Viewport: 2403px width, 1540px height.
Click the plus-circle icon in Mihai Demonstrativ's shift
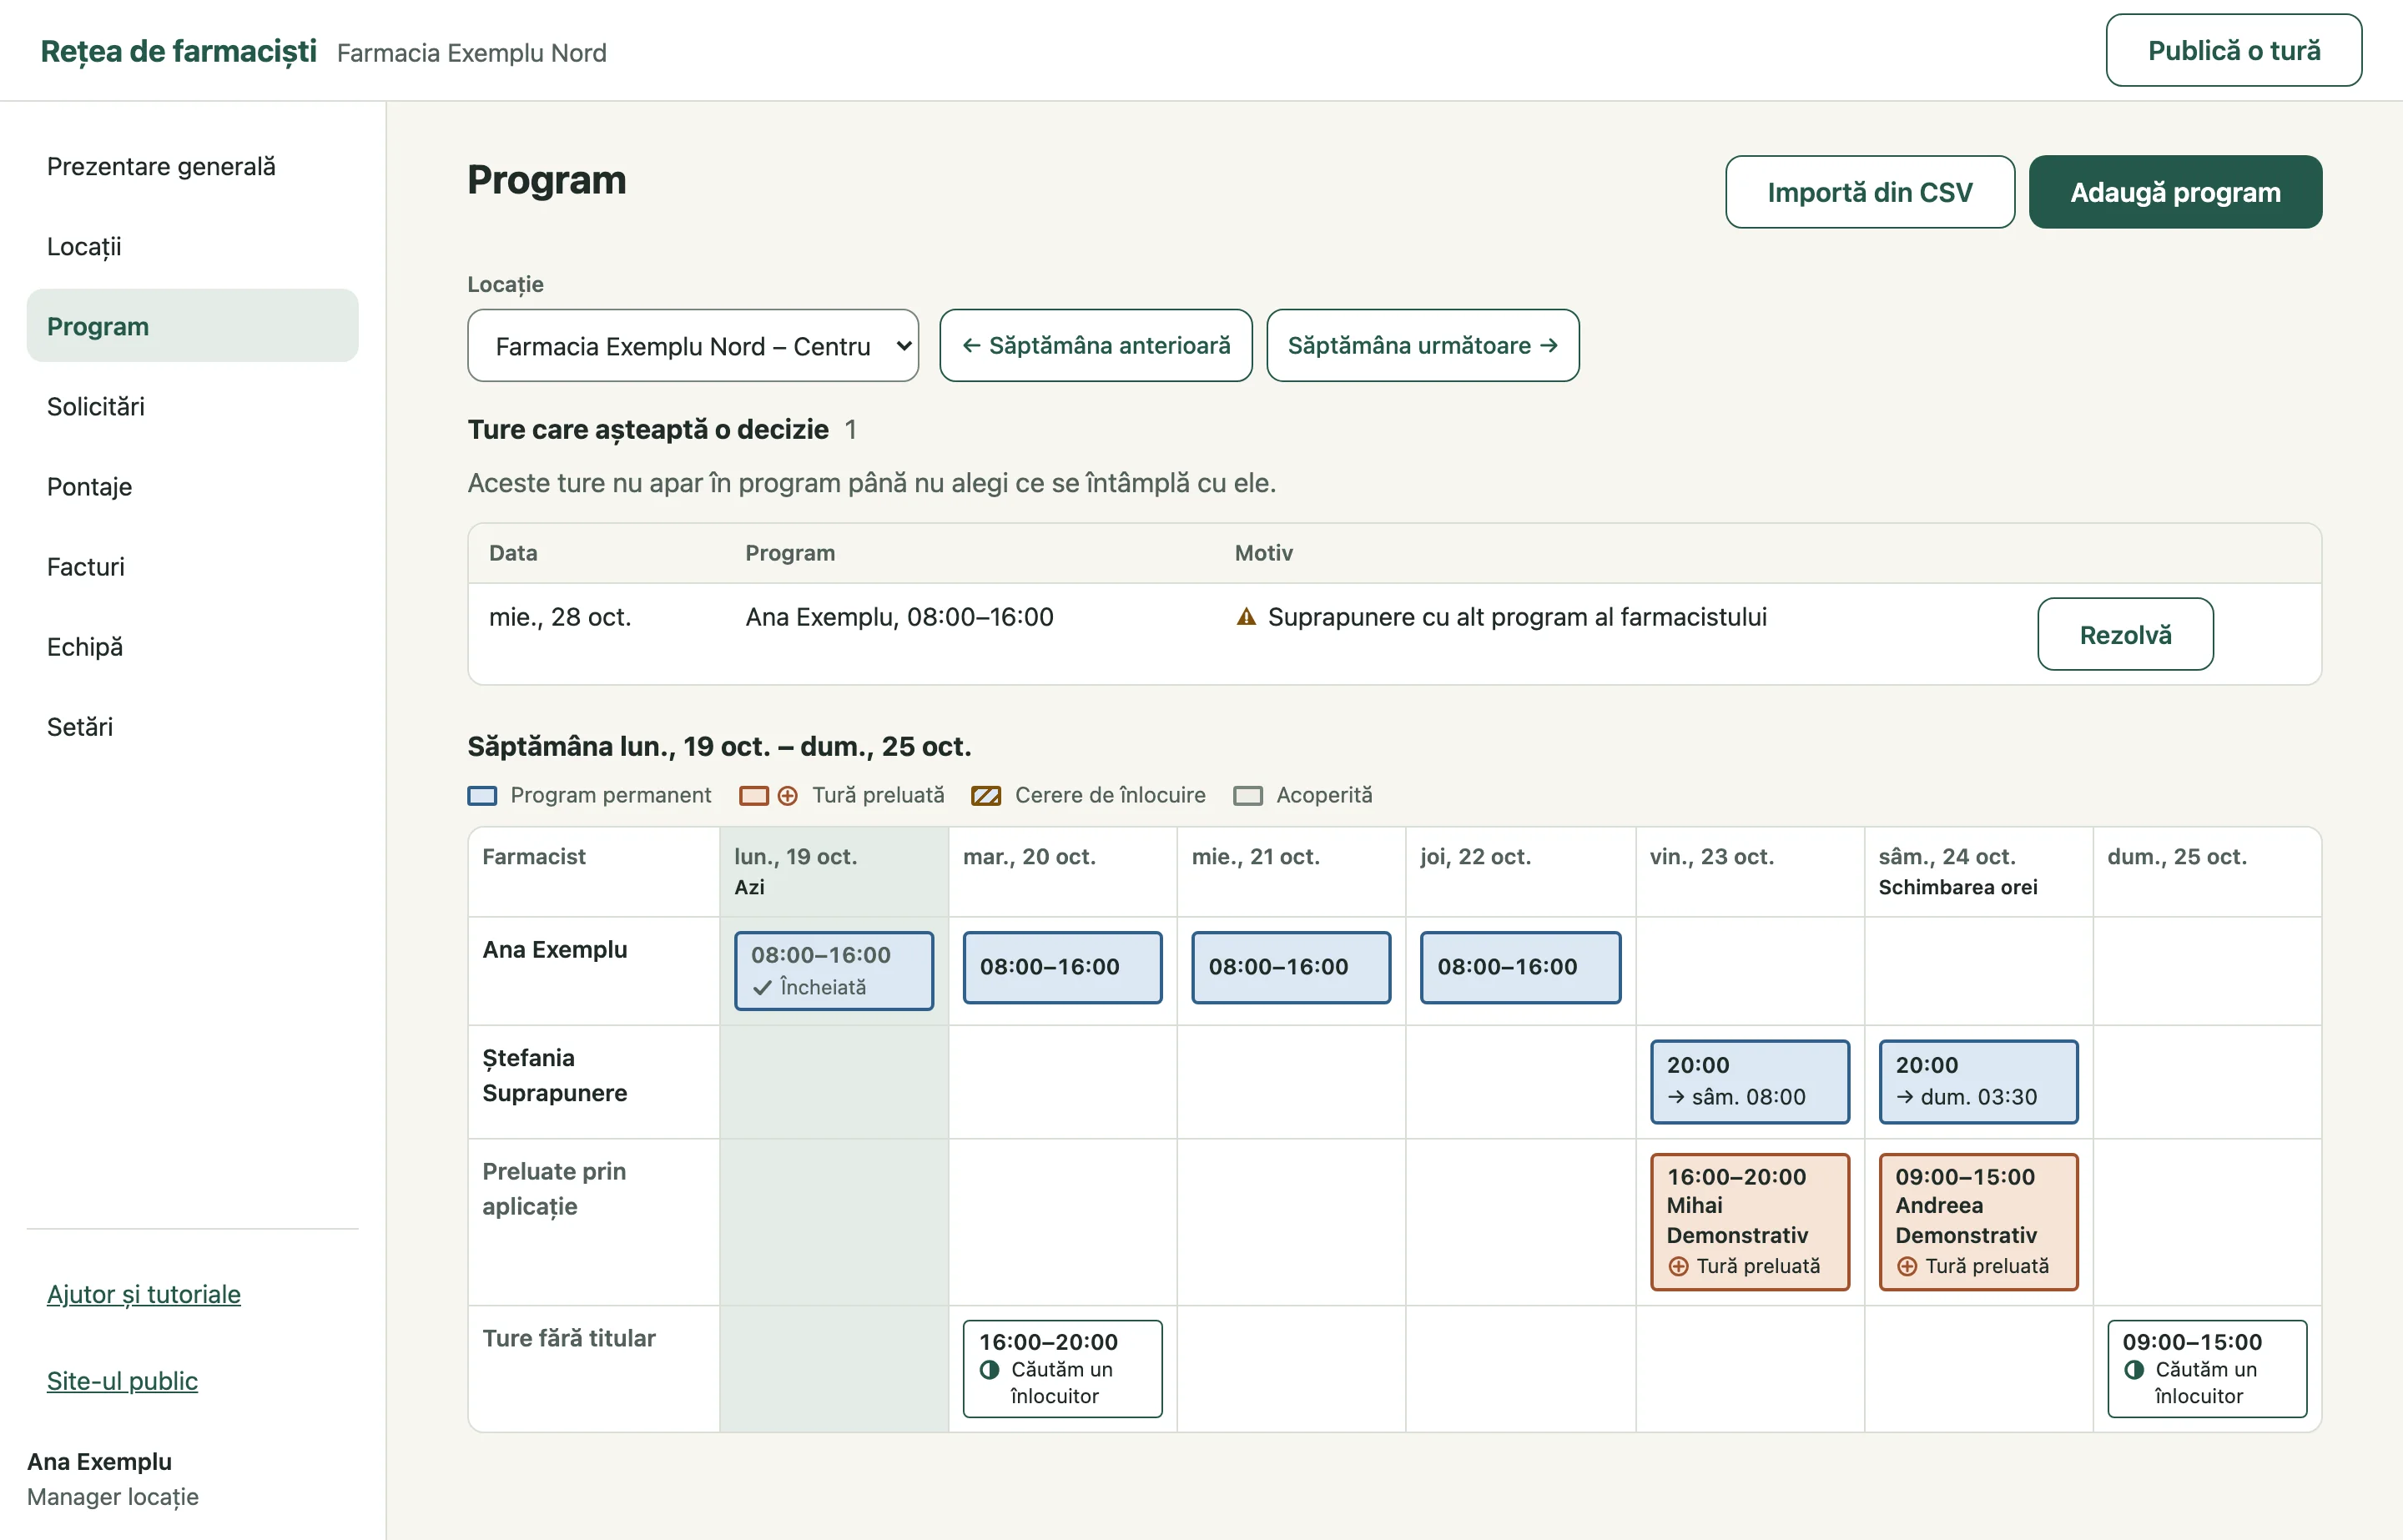click(1678, 1266)
